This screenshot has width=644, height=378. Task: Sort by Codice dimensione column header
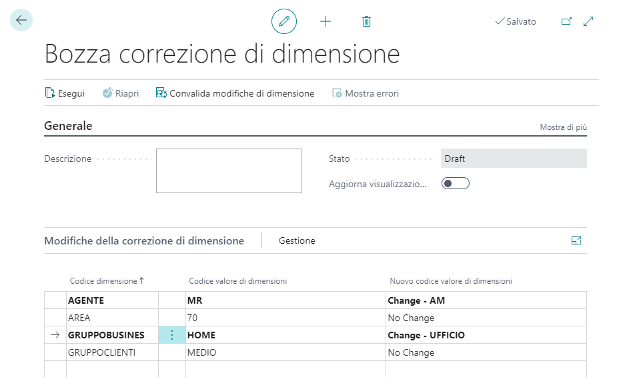(x=106, y=281)
